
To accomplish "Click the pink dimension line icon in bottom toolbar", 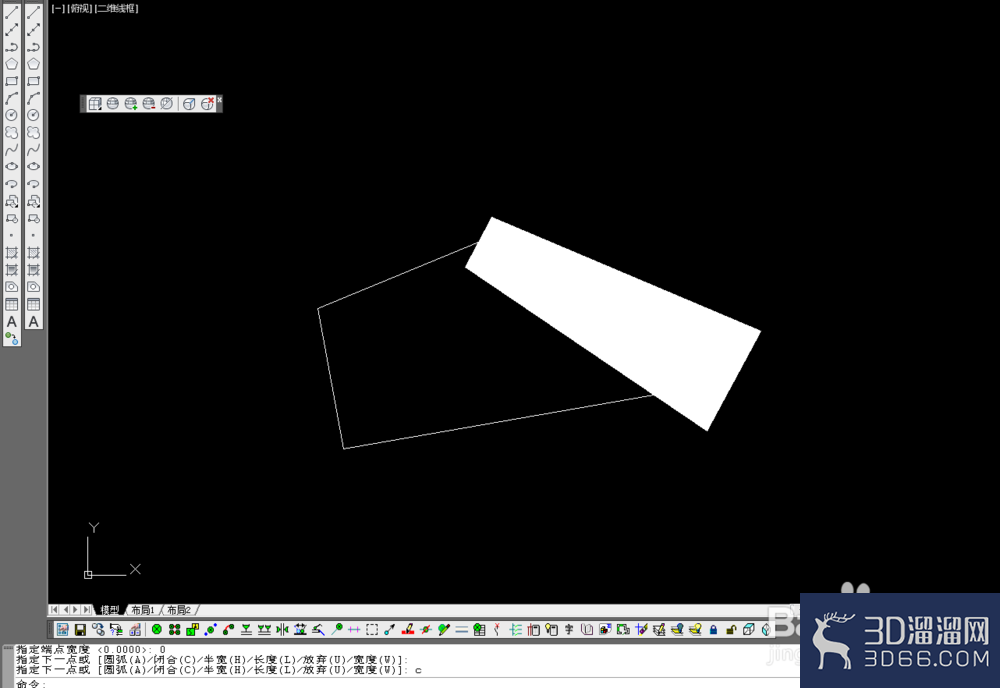I will 354,630.
